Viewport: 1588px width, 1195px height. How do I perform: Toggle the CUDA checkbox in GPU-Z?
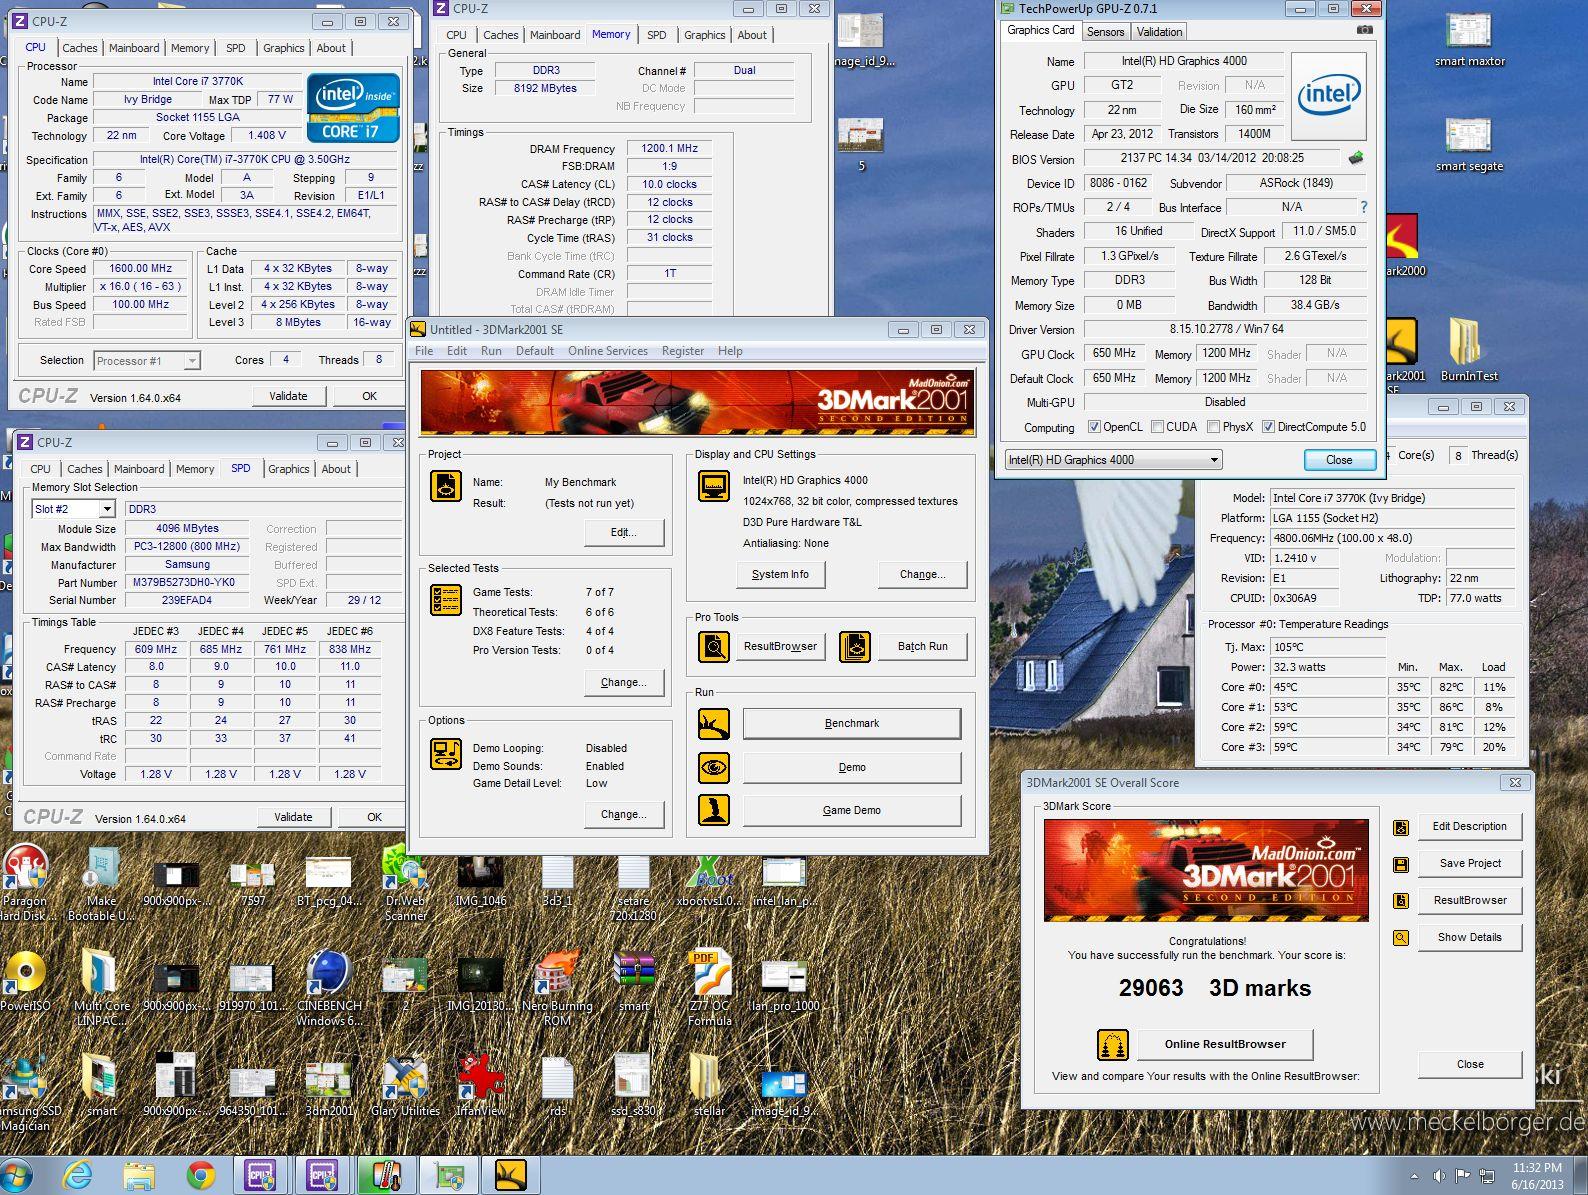(x=1157, y=427)
